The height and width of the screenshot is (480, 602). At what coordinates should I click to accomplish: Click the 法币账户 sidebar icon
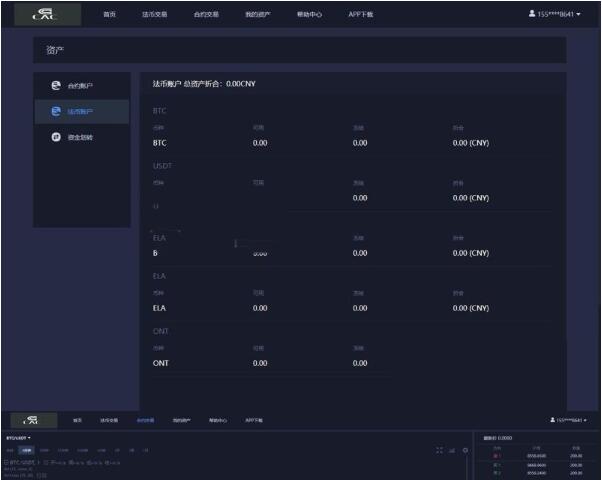(x=56, y=111)
